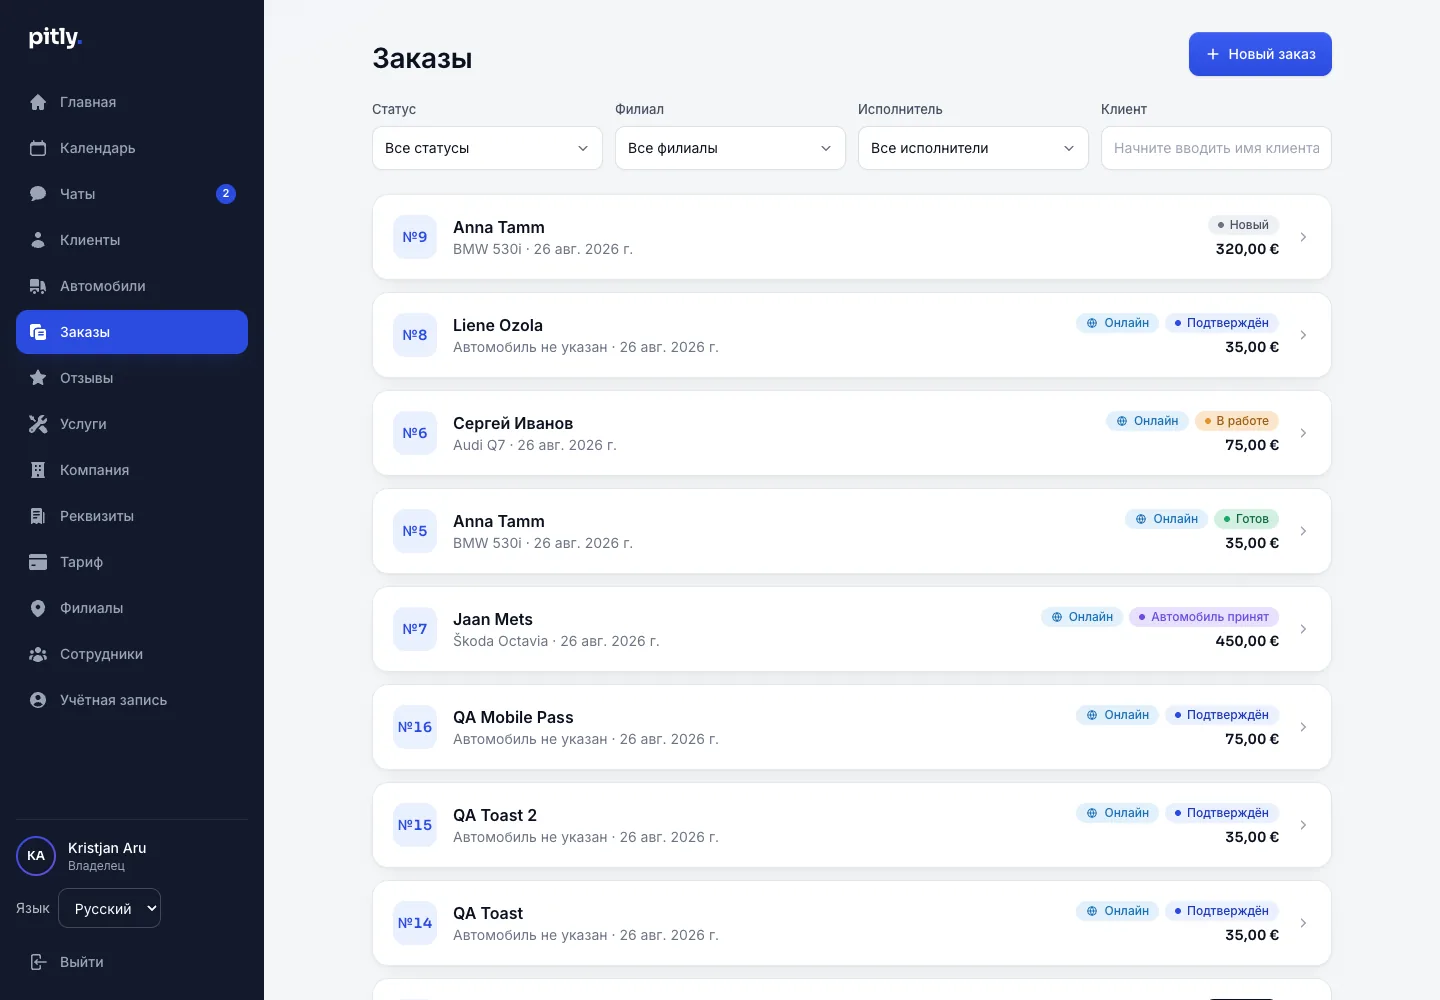
Task: Open order №16 chevron for QA Mobile Pass
Action: [x=1303, y=727]
